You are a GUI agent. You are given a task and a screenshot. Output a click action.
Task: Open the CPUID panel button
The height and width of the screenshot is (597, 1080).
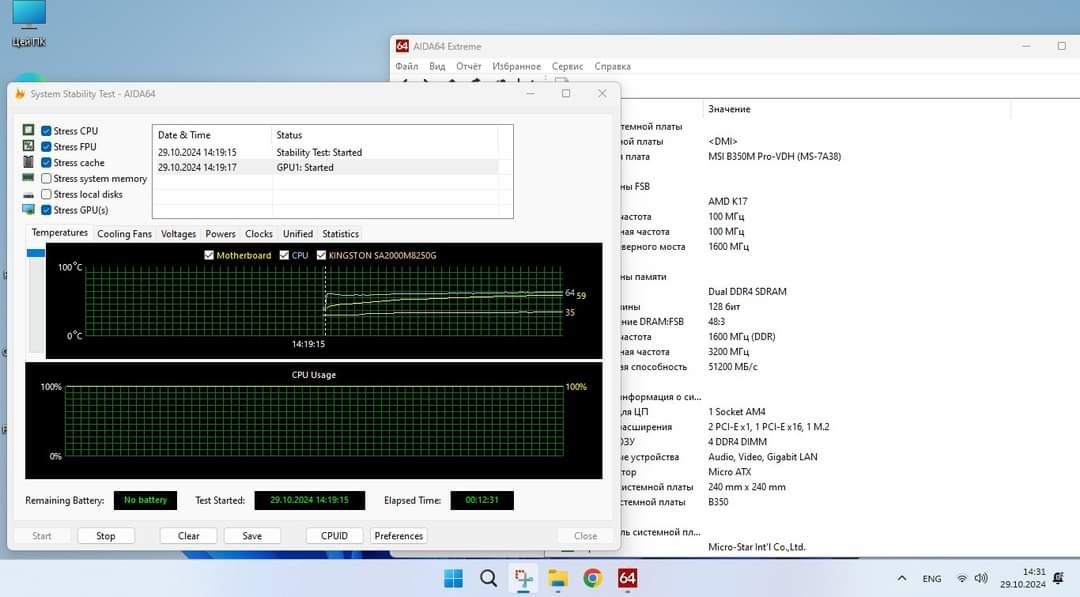335,536
